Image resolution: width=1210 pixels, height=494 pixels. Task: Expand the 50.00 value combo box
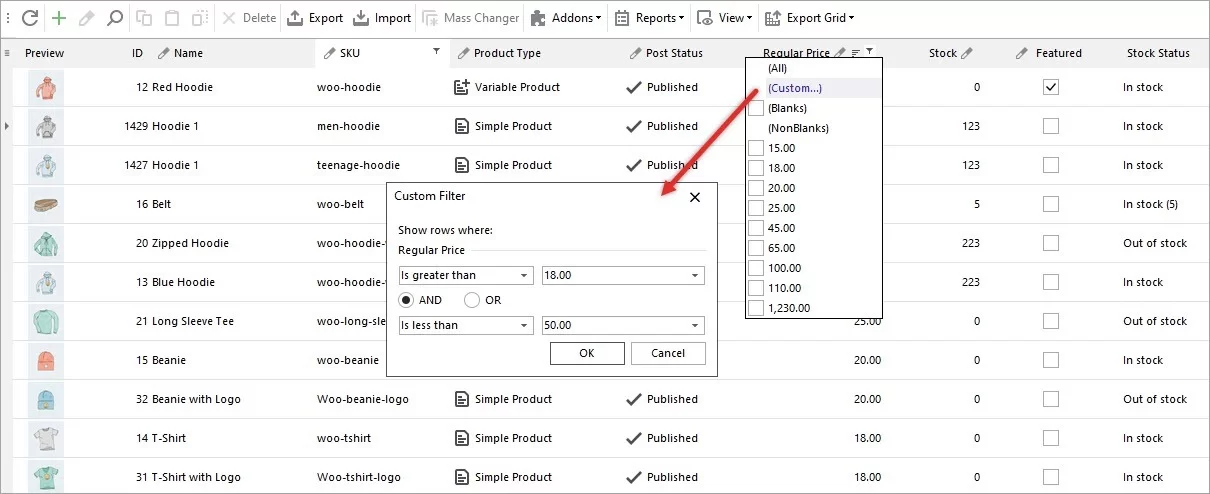click(x=694, y=325)
